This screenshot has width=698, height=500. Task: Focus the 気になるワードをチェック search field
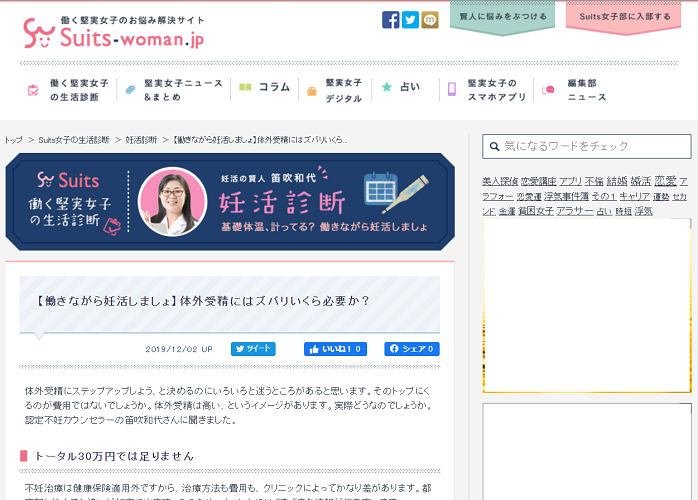587,146
